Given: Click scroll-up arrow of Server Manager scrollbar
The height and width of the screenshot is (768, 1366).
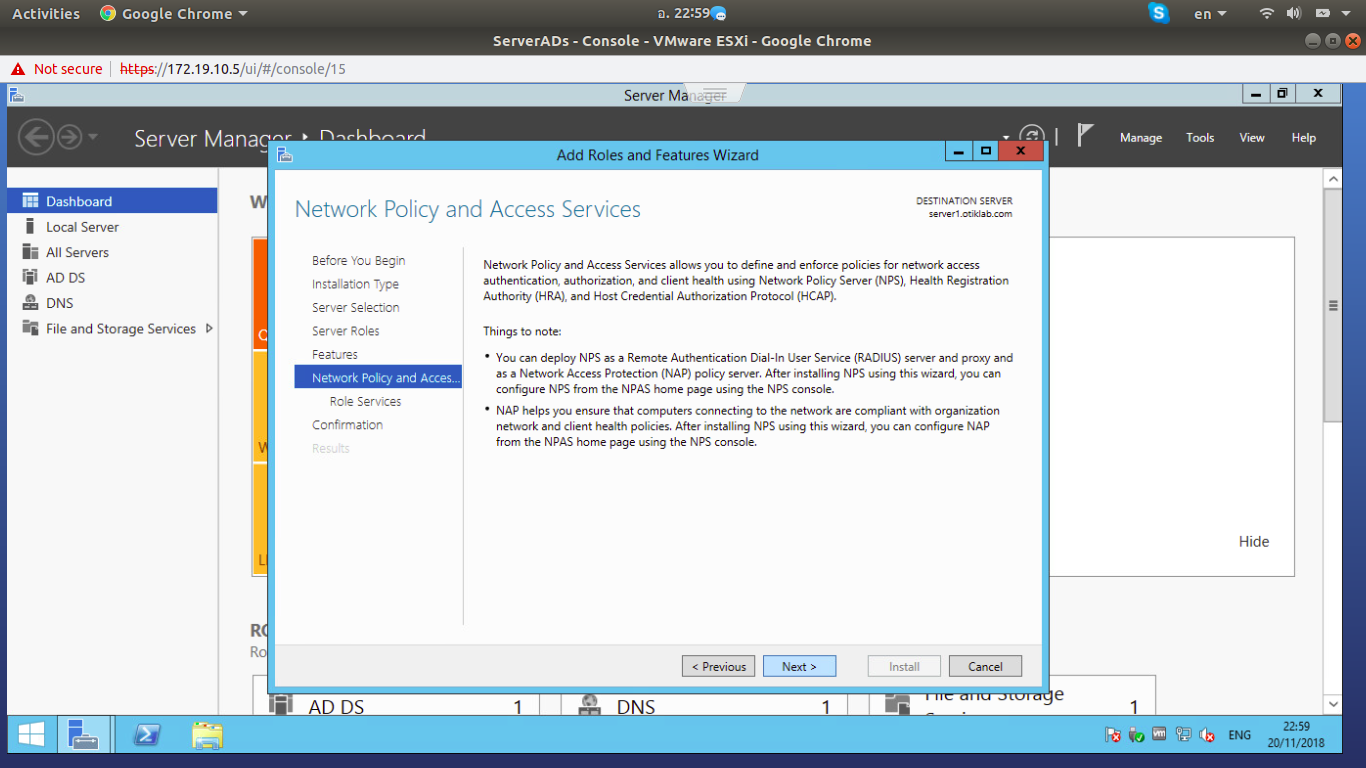Looking at the screenshot, I should coord(1332,179).
